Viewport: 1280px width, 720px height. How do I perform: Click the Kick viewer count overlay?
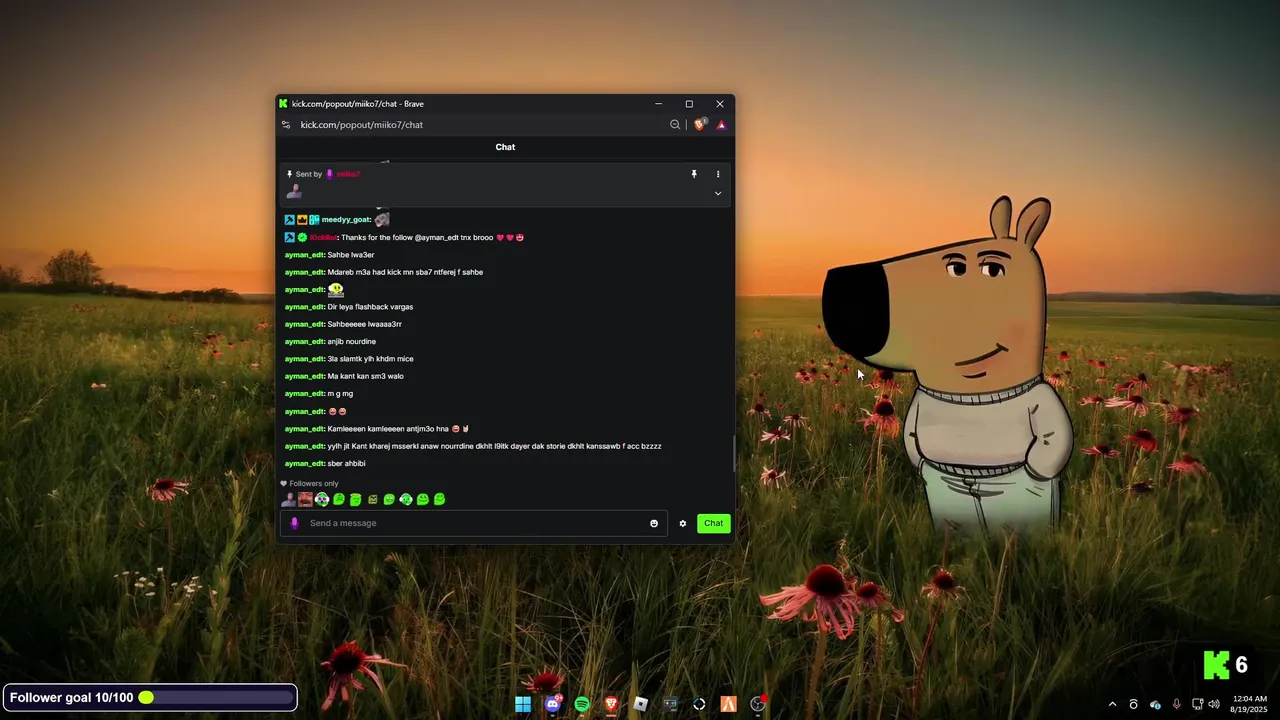tap(1226, 665)
